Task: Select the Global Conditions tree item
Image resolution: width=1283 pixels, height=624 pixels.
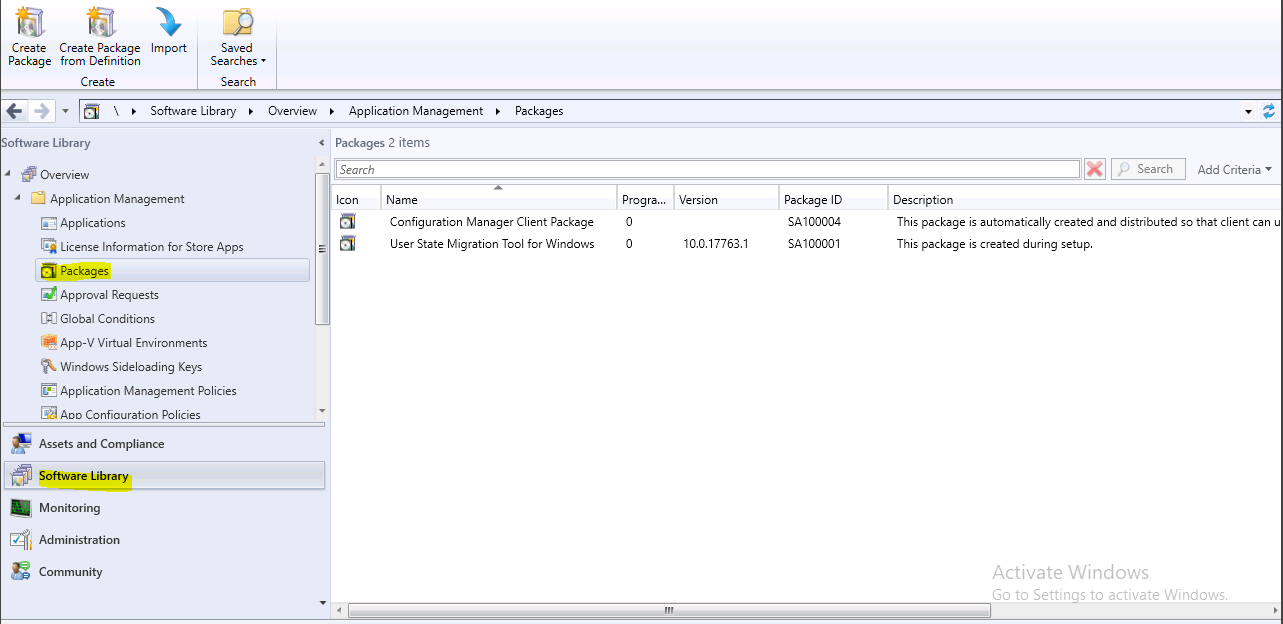Action: point(107,319)
